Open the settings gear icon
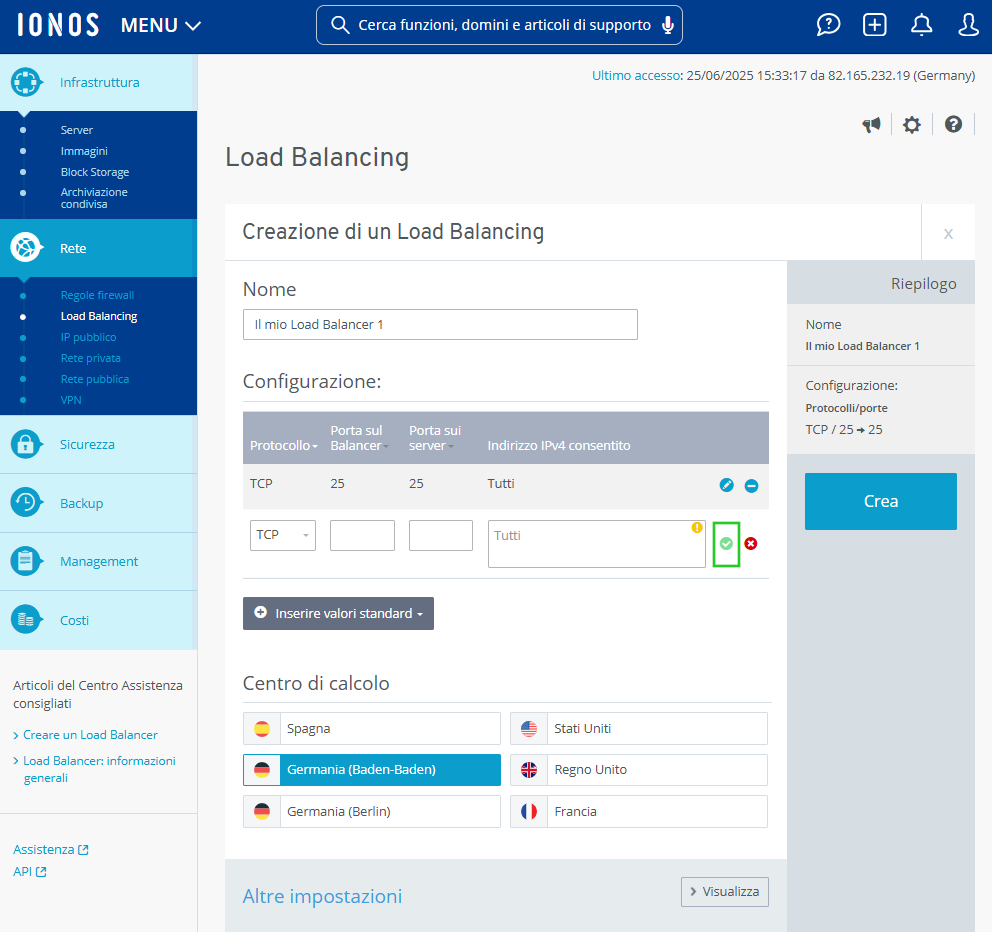 [x=912, y=125]
